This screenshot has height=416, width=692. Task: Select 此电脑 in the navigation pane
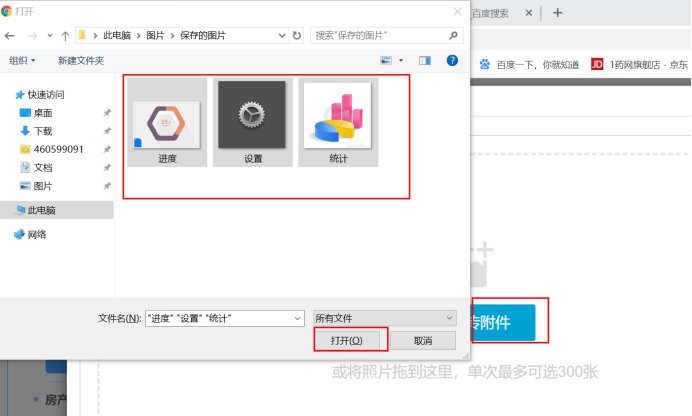point(36,210)
